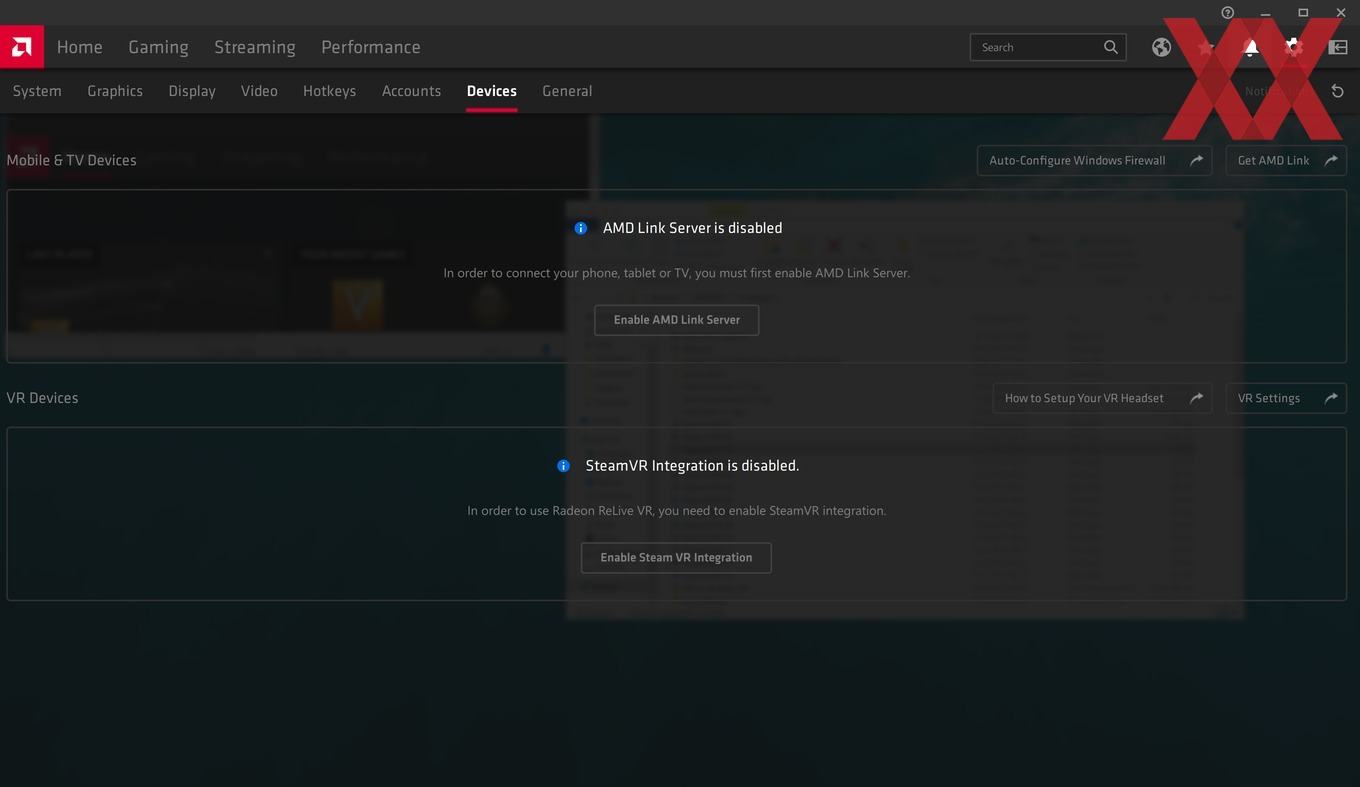Open the notifications bell icon
The width and height of the screenshot is (1360, 787).
(1250, 47)
